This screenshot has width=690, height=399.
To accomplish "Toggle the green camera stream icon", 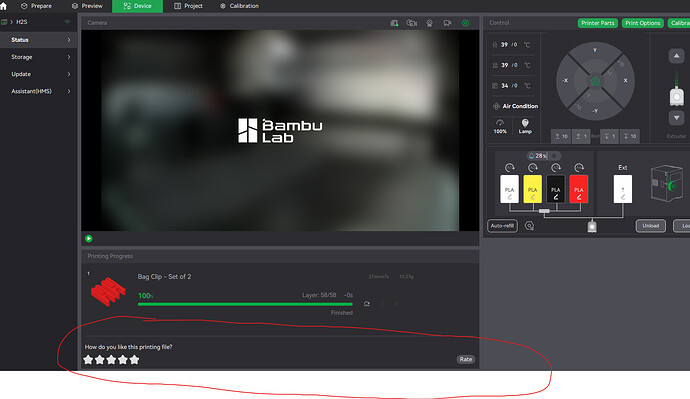I will point(465,23).
